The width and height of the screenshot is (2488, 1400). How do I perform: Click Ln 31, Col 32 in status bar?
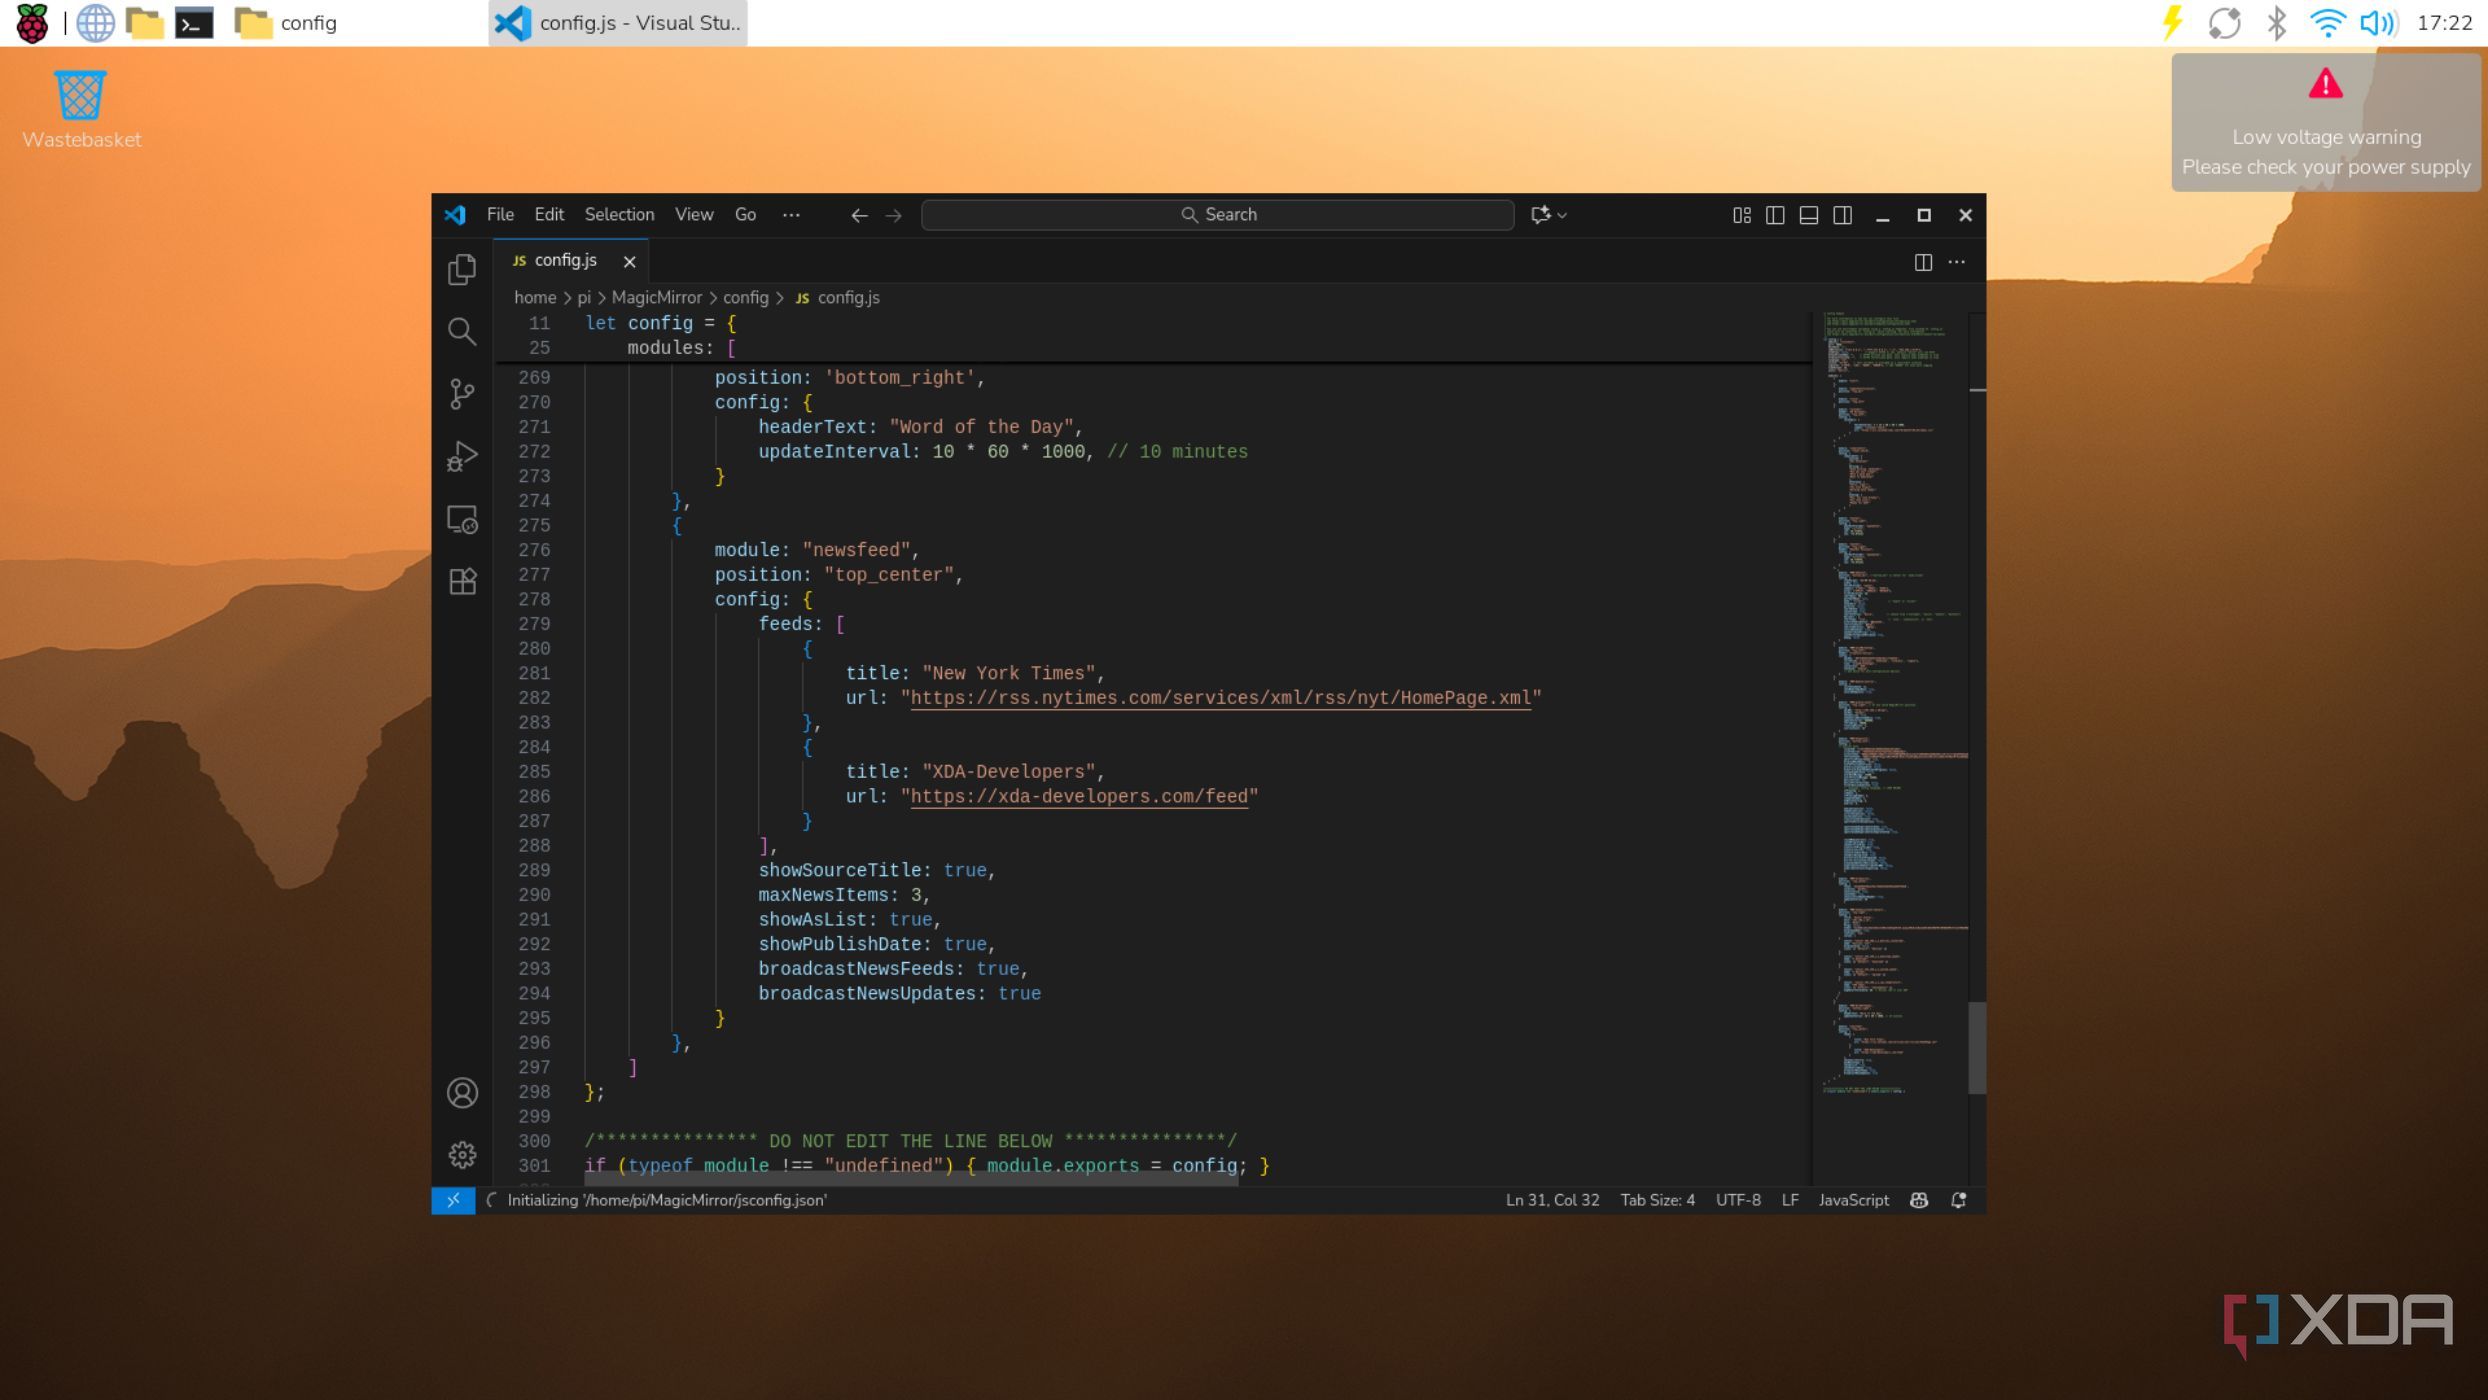click(1552, 1200)
